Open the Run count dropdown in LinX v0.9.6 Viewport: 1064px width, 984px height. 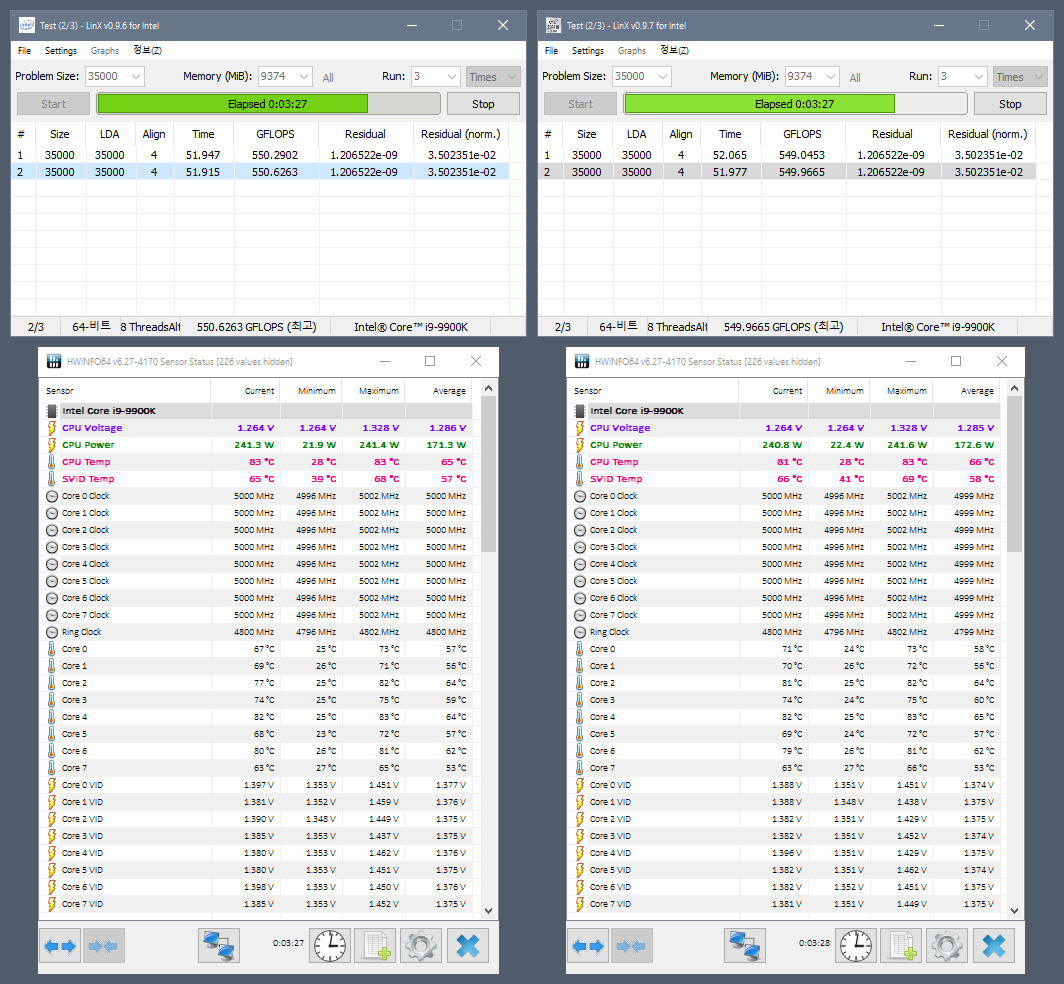point(452,77)
